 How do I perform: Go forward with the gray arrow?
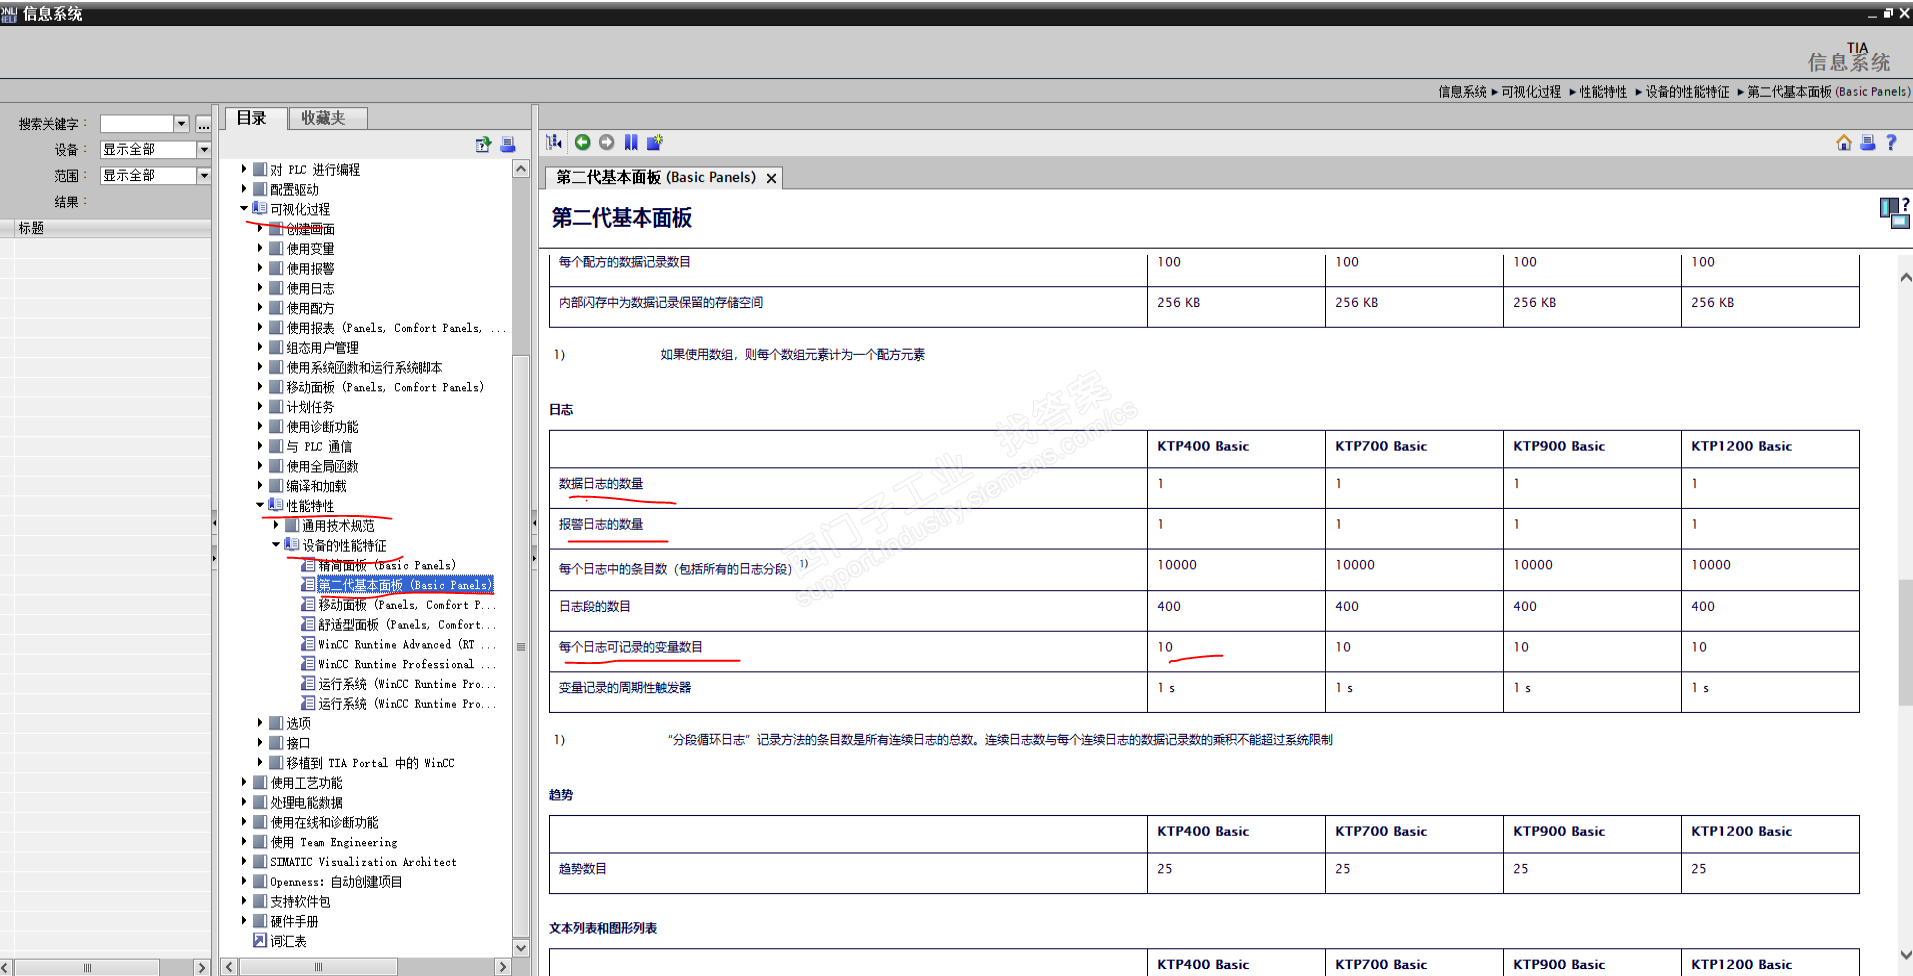(606, 142)
